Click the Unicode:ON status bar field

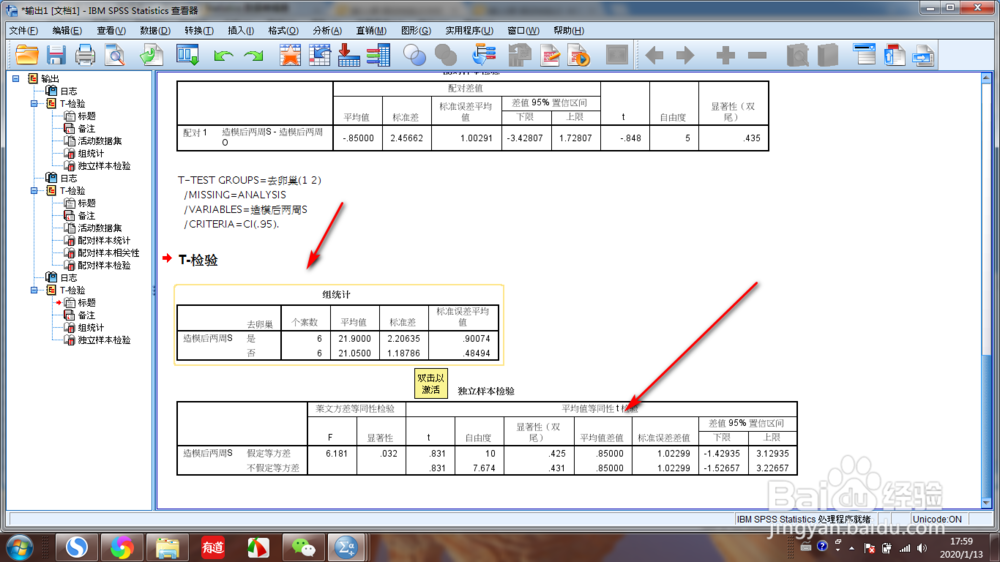(937, 519)
